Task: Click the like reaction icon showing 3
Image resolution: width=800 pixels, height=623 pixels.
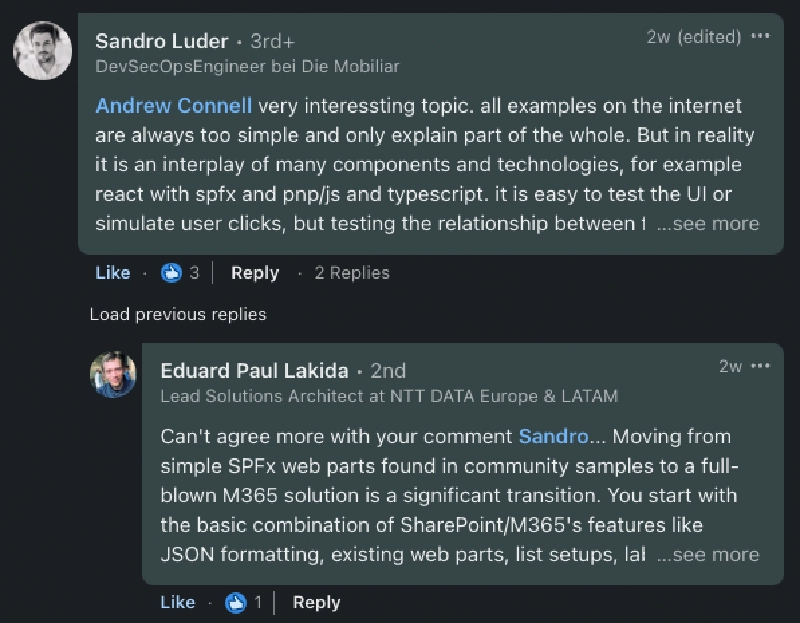Action: tap(172, 273)
